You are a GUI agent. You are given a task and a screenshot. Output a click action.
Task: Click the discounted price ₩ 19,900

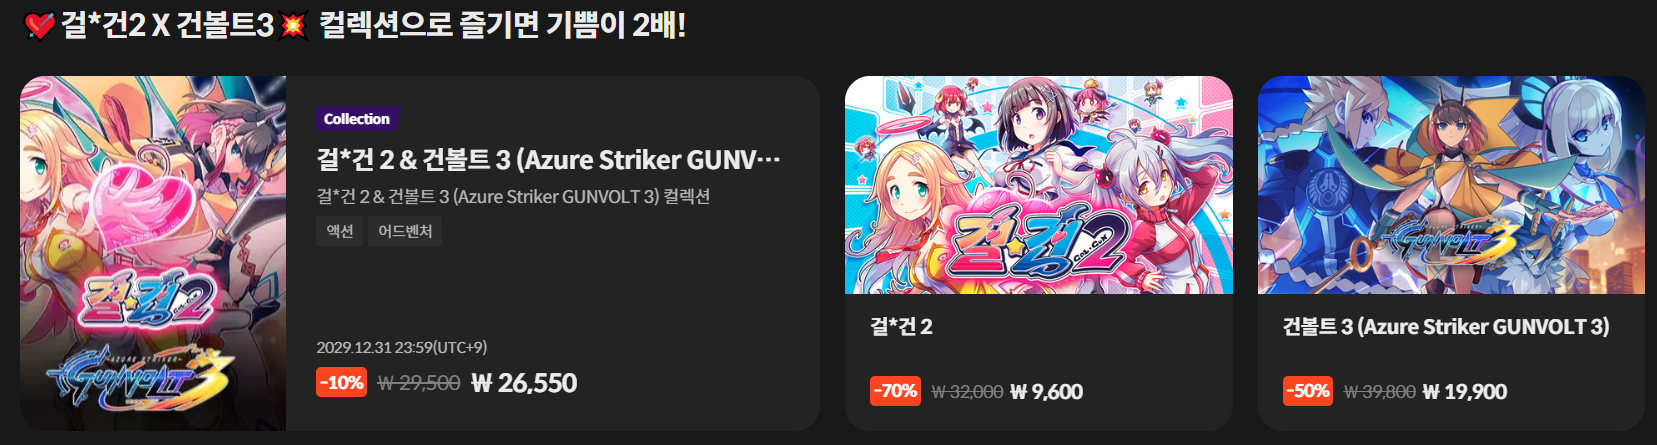coord(1465,392)
